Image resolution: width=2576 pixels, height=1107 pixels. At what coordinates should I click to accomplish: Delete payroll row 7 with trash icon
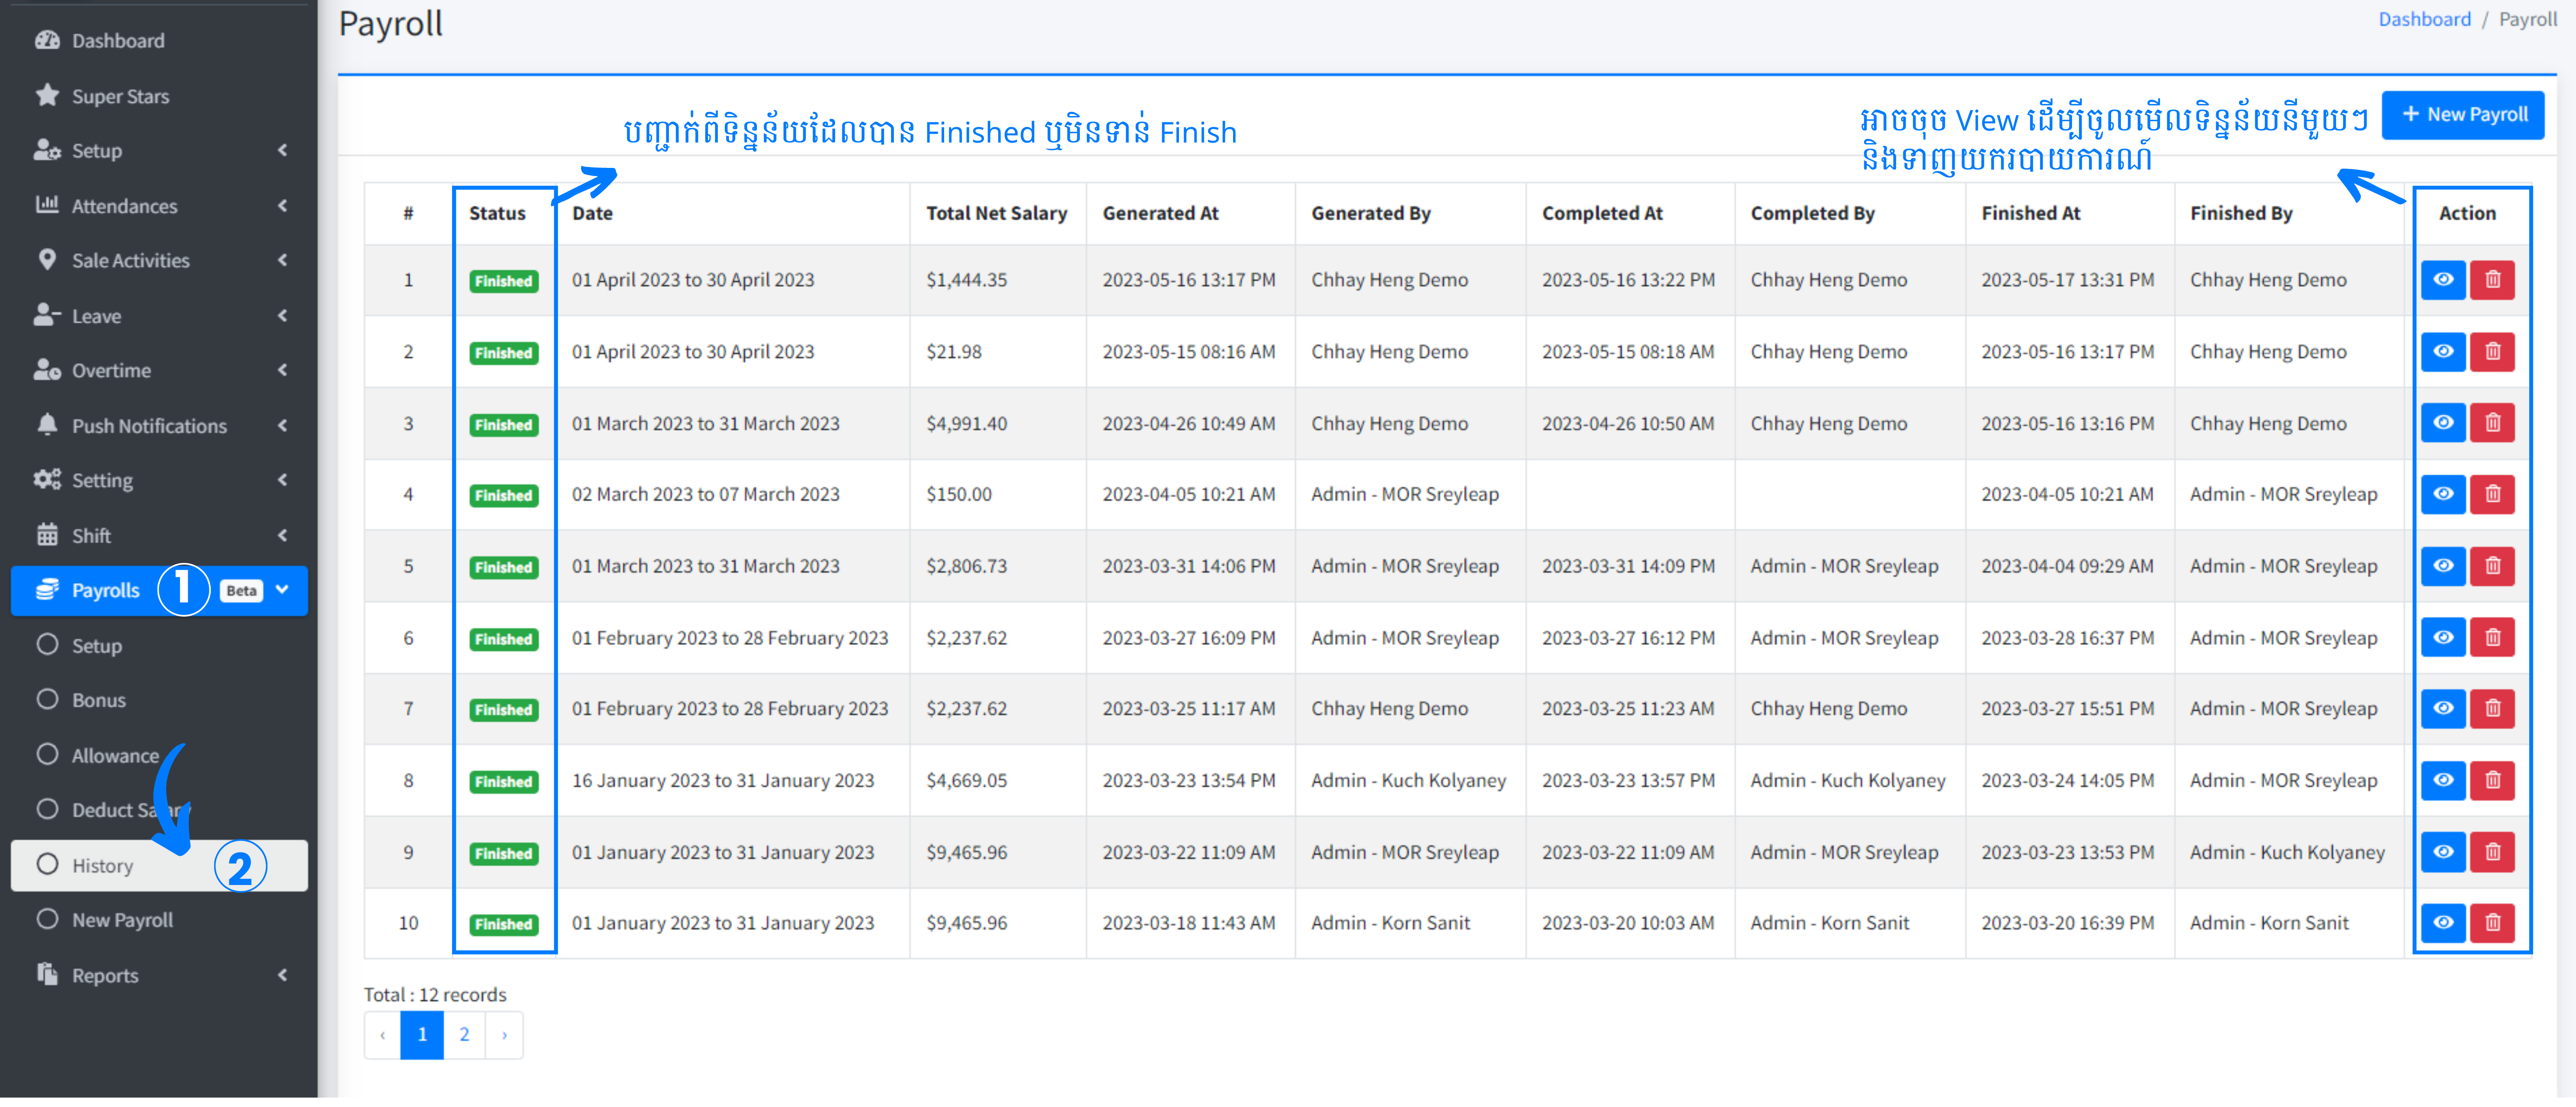tap(2492, 709)
